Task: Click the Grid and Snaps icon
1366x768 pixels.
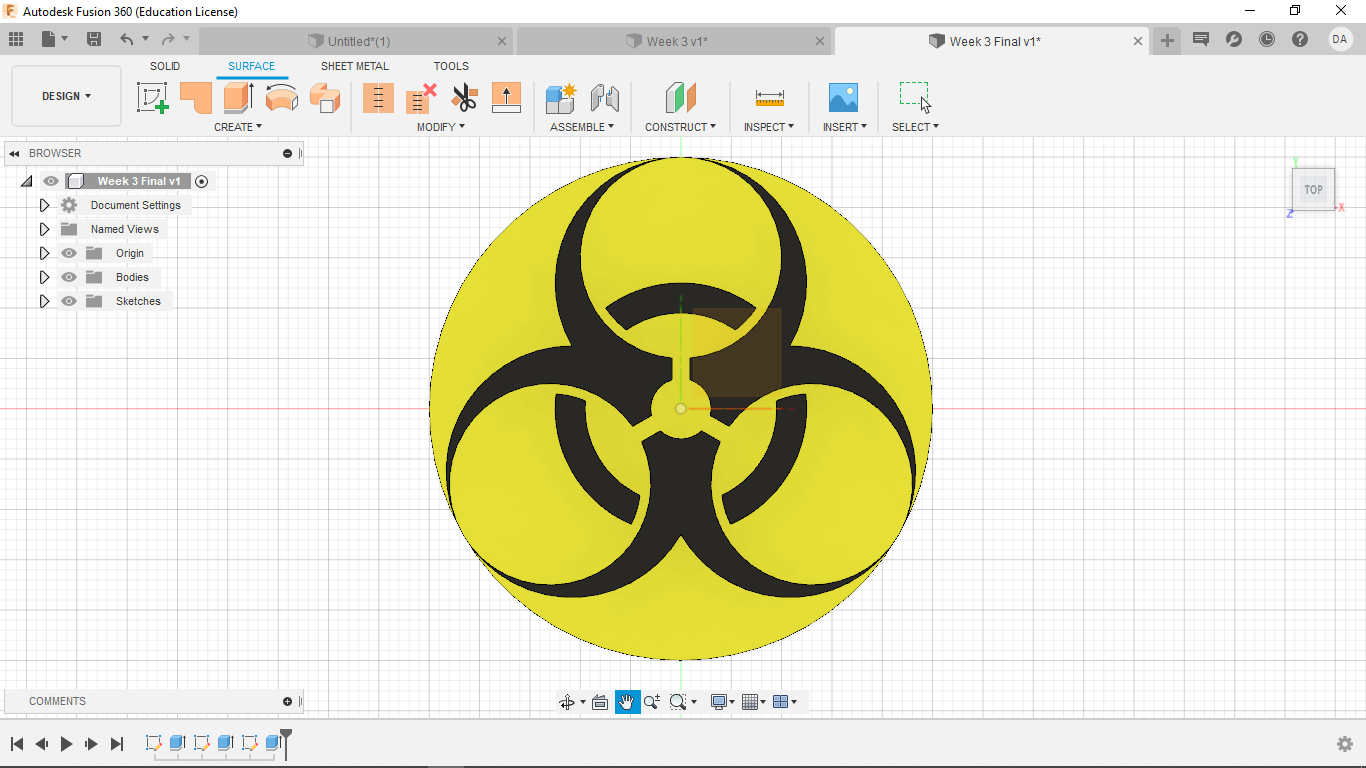Action: coord(751,702)
